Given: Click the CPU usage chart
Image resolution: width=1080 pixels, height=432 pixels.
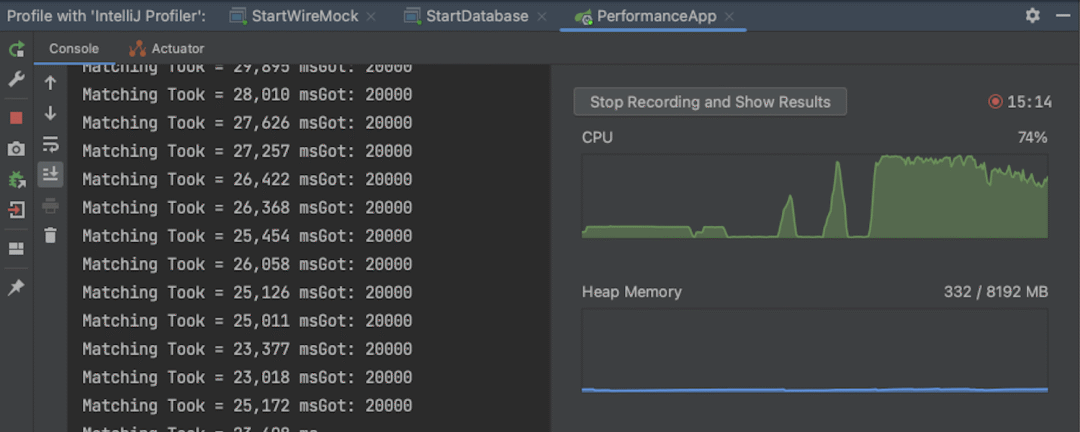Looking at the screenshot, I should tap(815, 196).
